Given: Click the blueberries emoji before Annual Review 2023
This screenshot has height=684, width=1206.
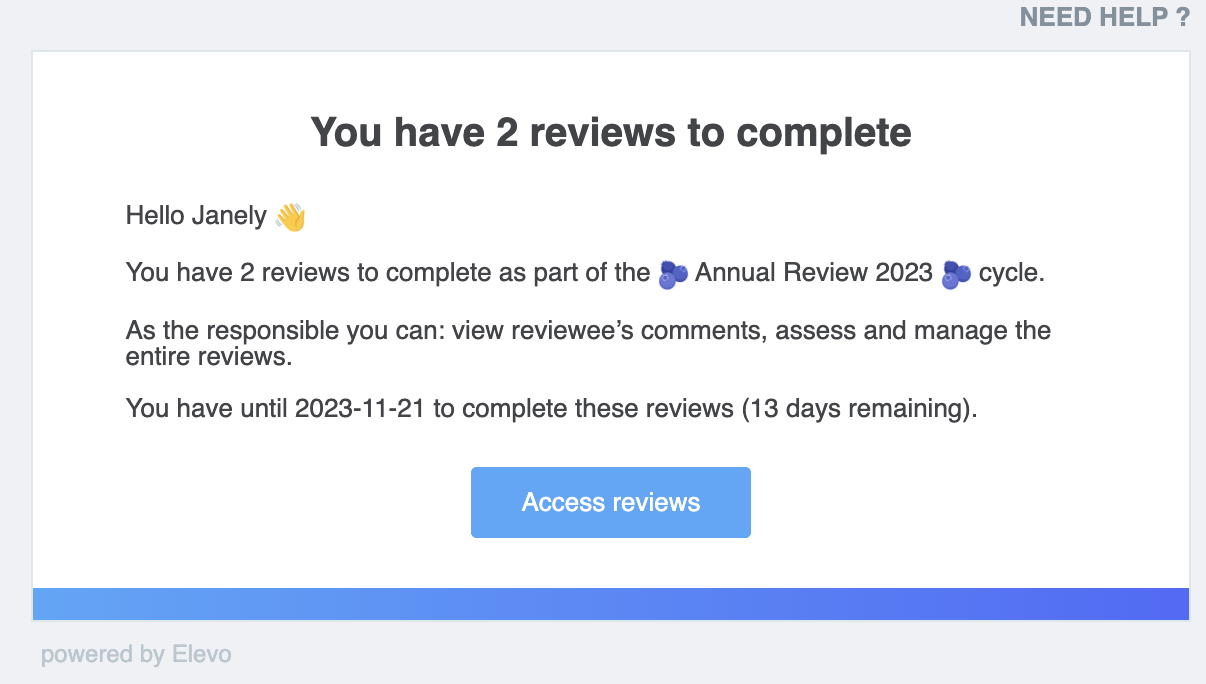Looking at the screenshot, I should pyautogui.click(x=673, y=274).
